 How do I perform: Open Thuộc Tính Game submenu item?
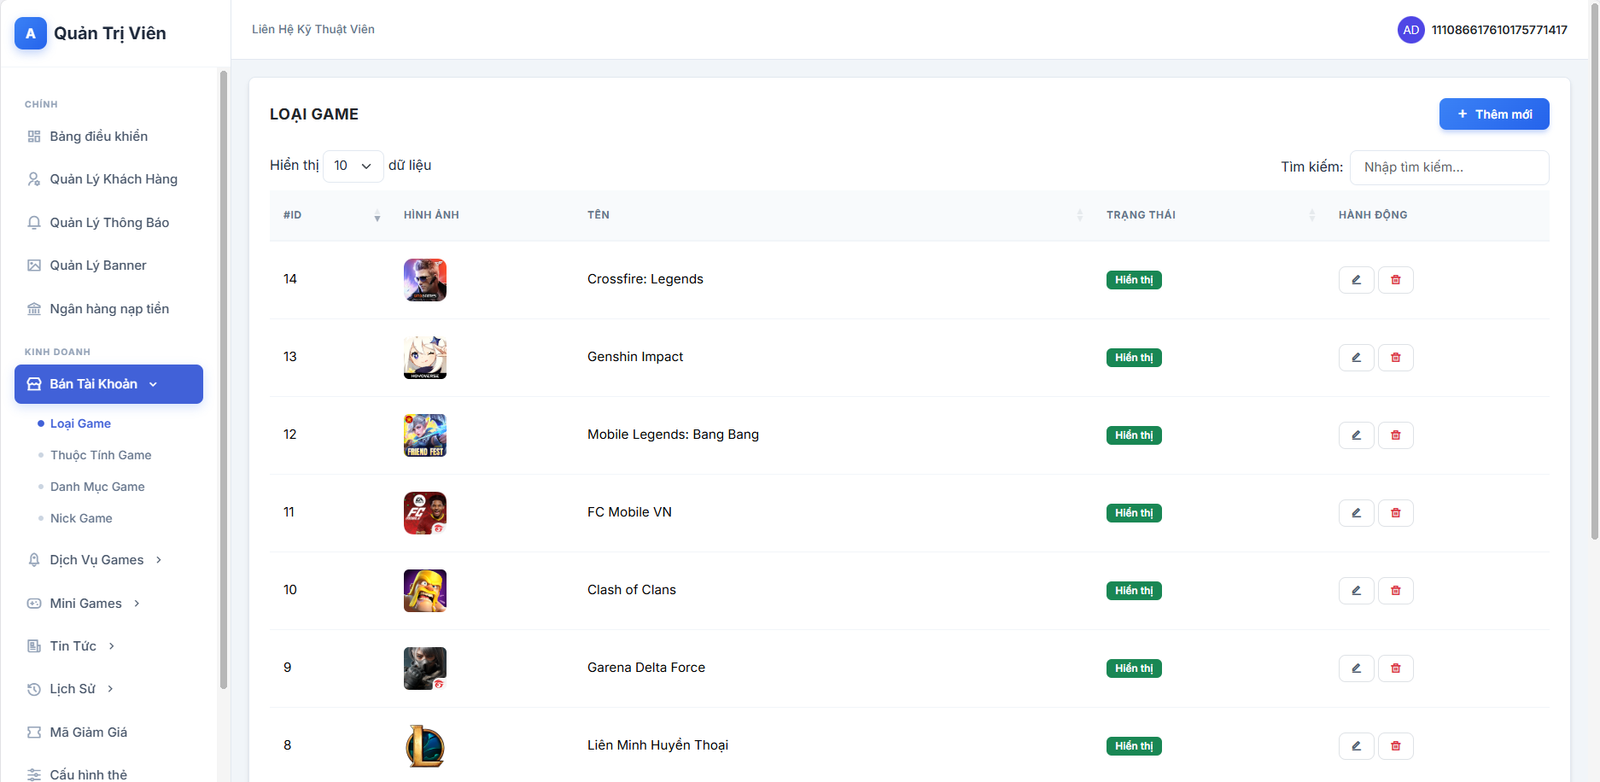[101, 455]
